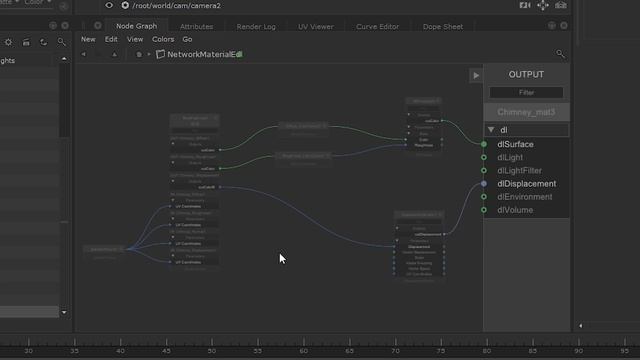
Task: Click the four-arrow manipulator icon
Action: (x=543, y=5)
